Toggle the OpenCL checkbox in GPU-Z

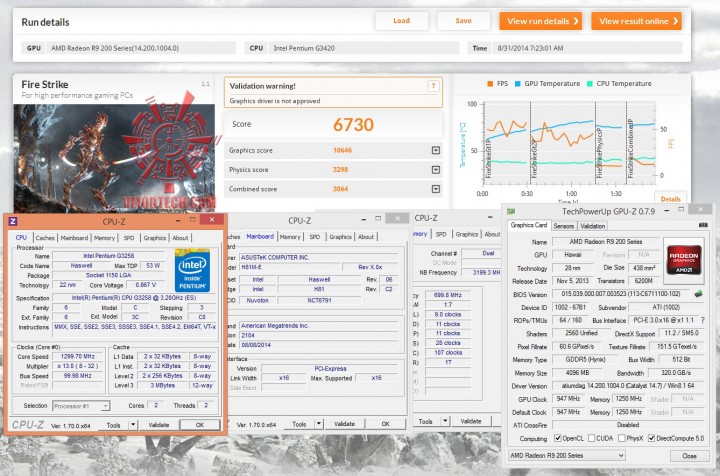point(557,438)
